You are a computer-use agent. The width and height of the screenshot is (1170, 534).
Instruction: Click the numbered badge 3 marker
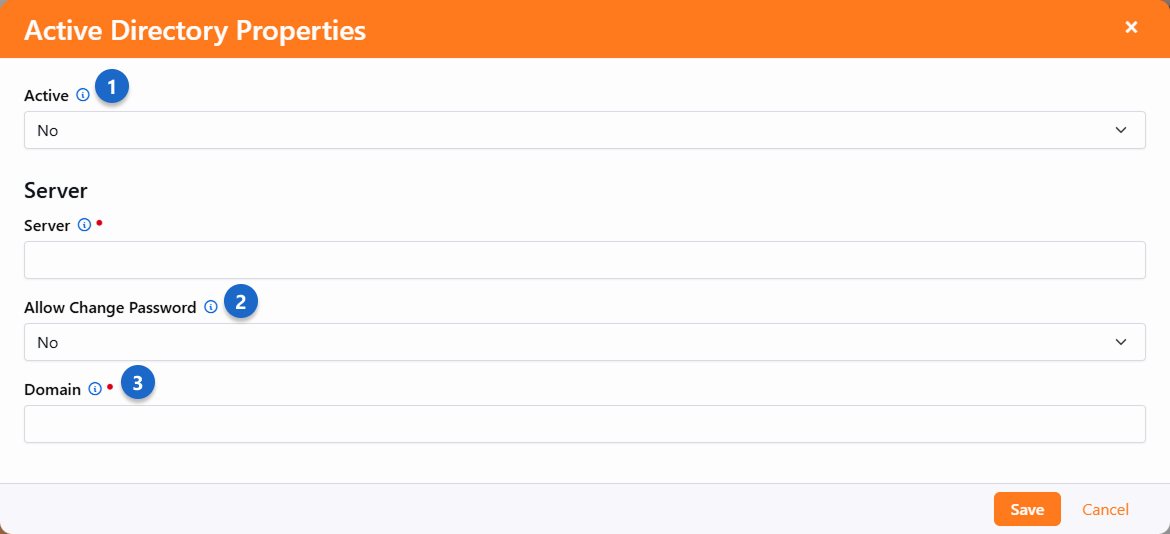(x=138, y=382)
